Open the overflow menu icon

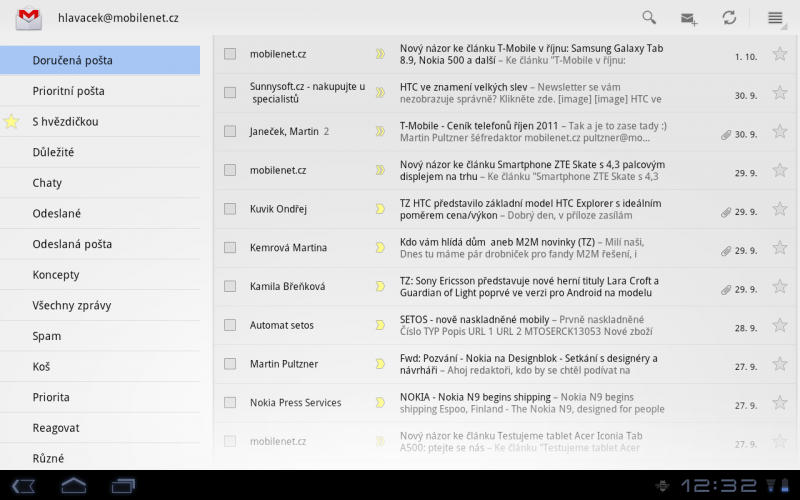775,18
